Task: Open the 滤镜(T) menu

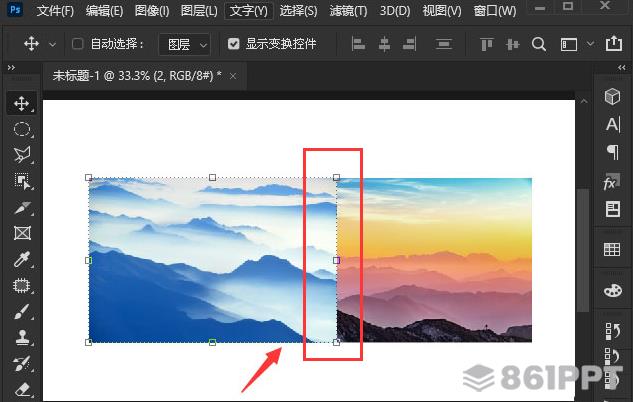Action: tap(348, 11)
